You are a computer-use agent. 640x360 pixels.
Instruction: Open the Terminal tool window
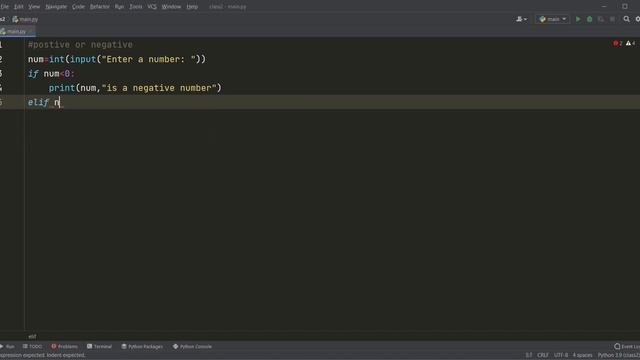[x=100, y=347]
